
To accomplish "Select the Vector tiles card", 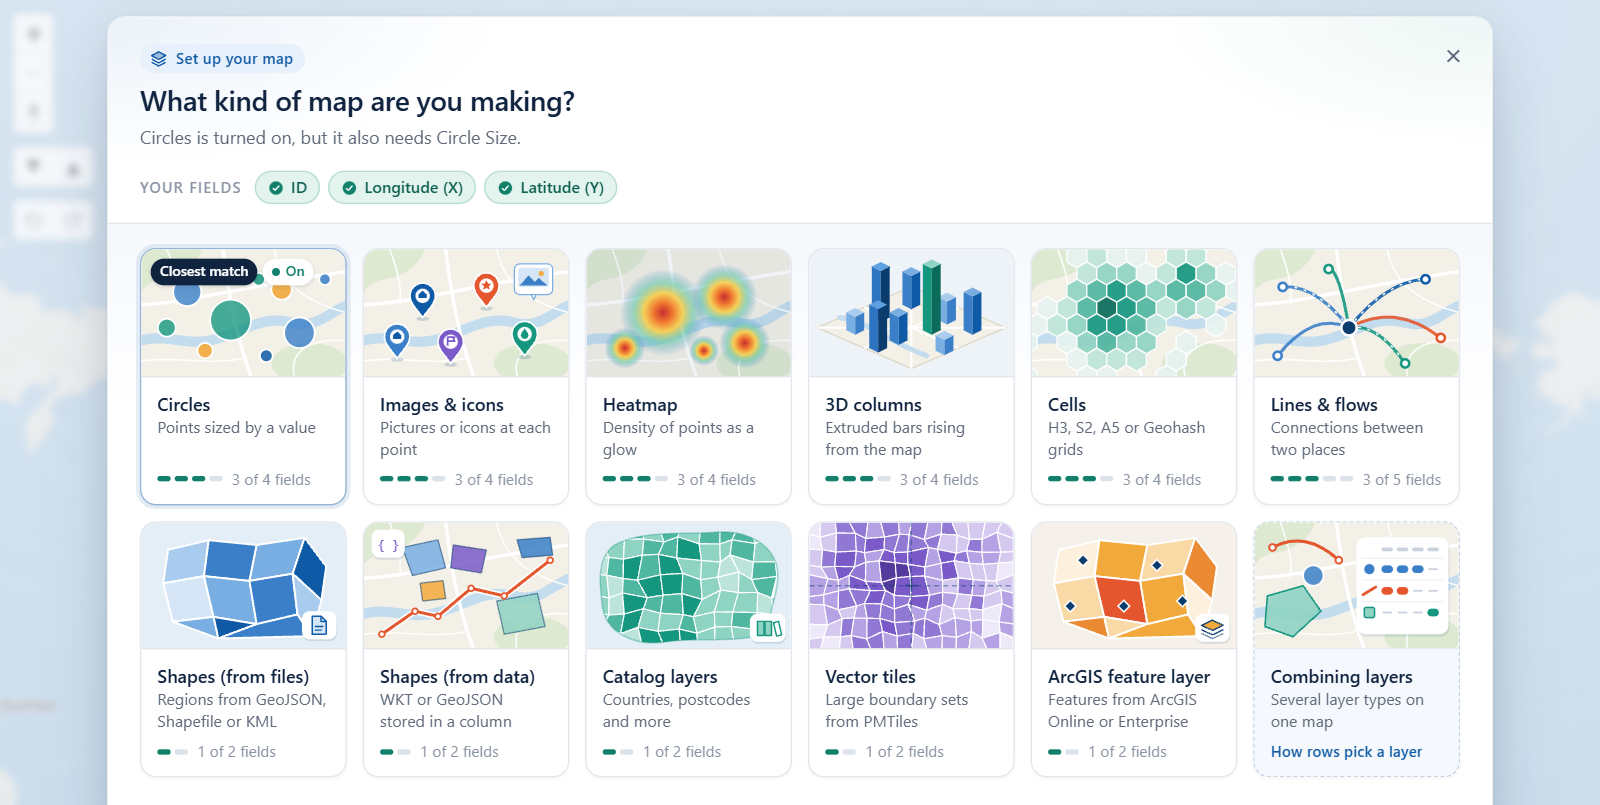I will 911,649.
